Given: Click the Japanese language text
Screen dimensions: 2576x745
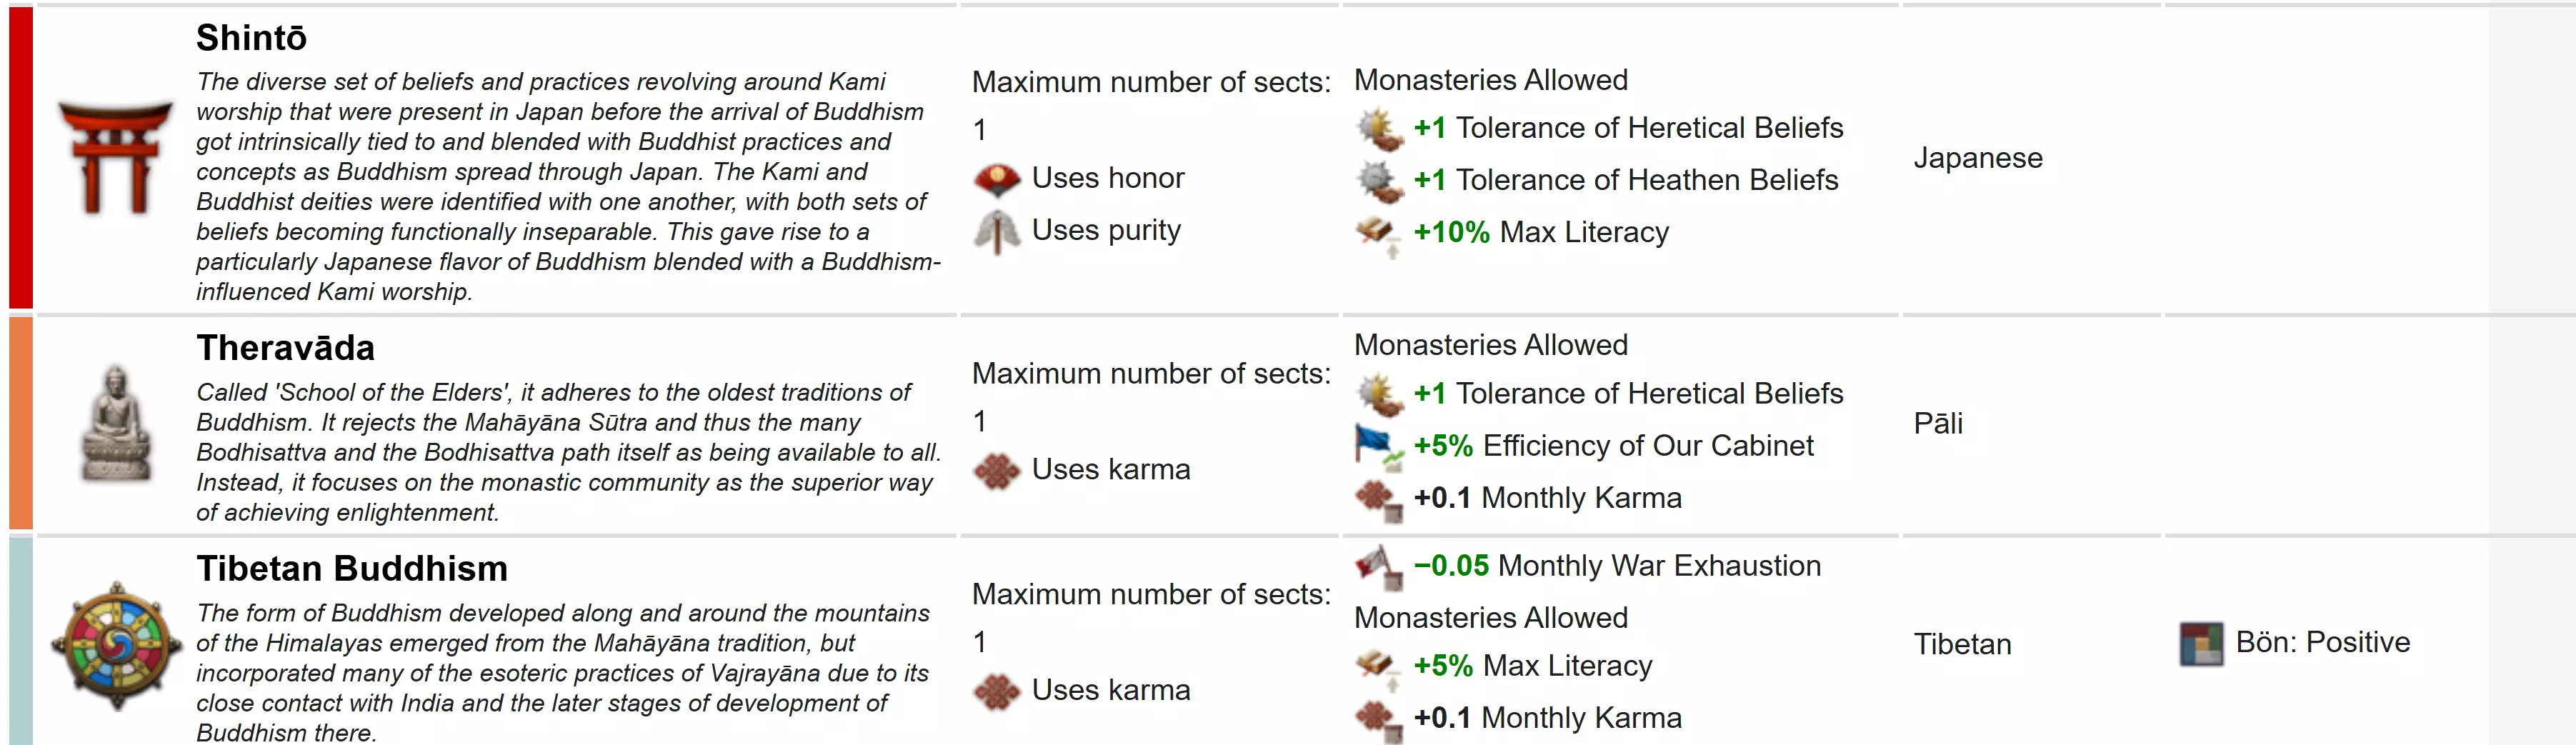Looking at the screenshot, I should click(x=1977, y=158).
